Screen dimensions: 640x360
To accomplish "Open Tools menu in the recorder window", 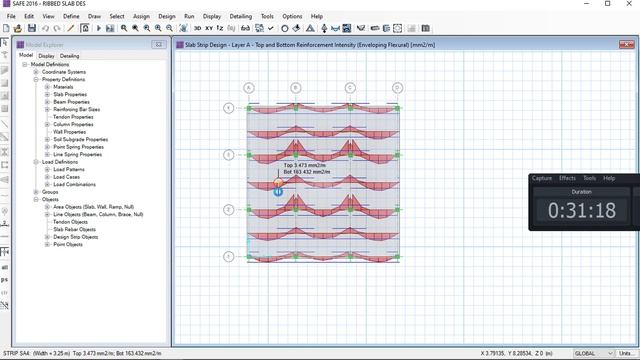I will (589, 178).
